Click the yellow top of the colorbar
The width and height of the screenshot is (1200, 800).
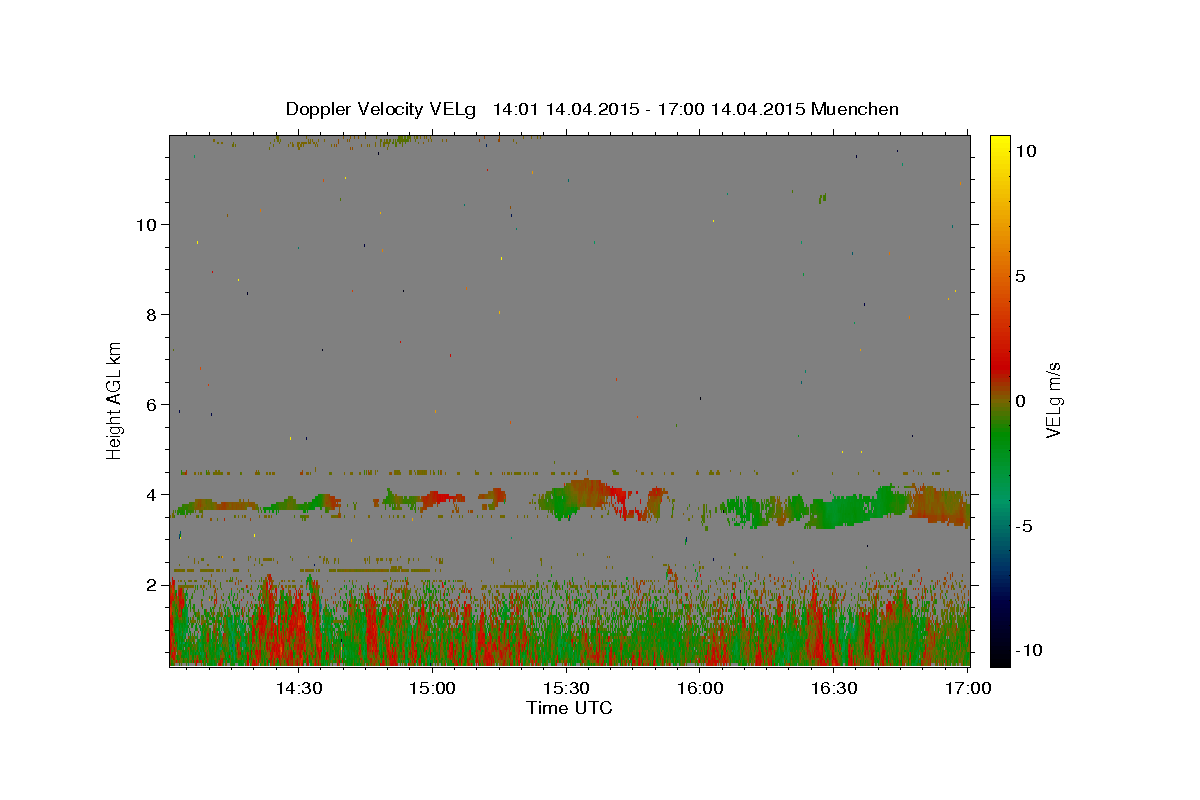(1000, 145)
